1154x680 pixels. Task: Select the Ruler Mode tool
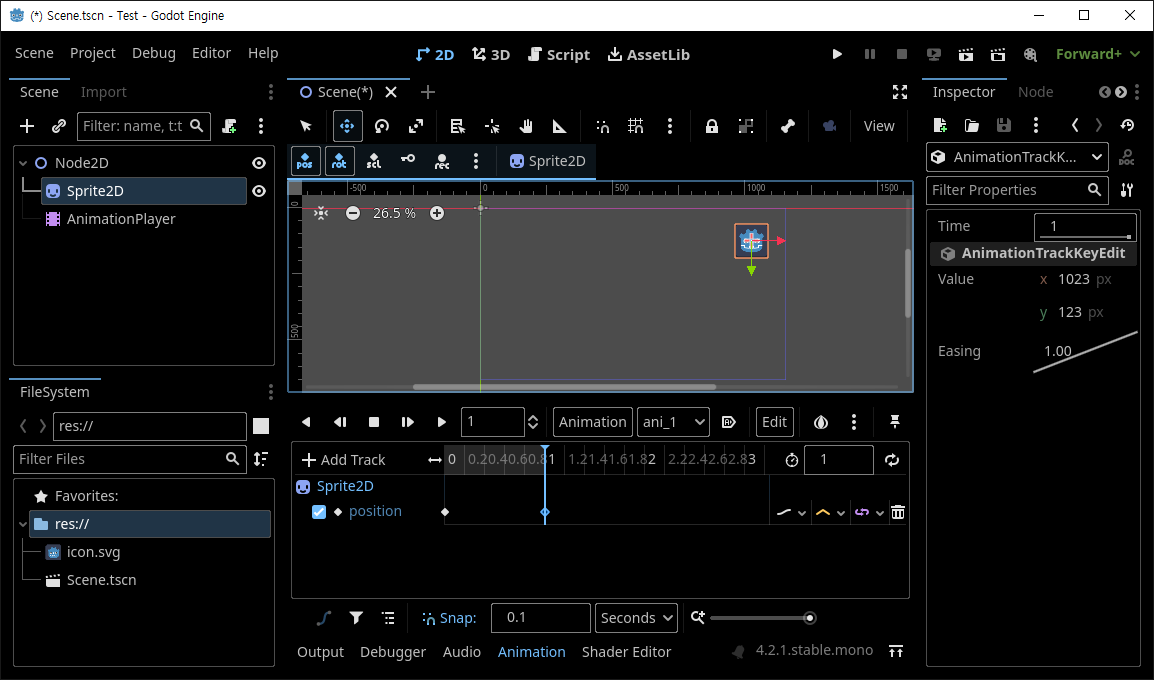tap(559, 126)
